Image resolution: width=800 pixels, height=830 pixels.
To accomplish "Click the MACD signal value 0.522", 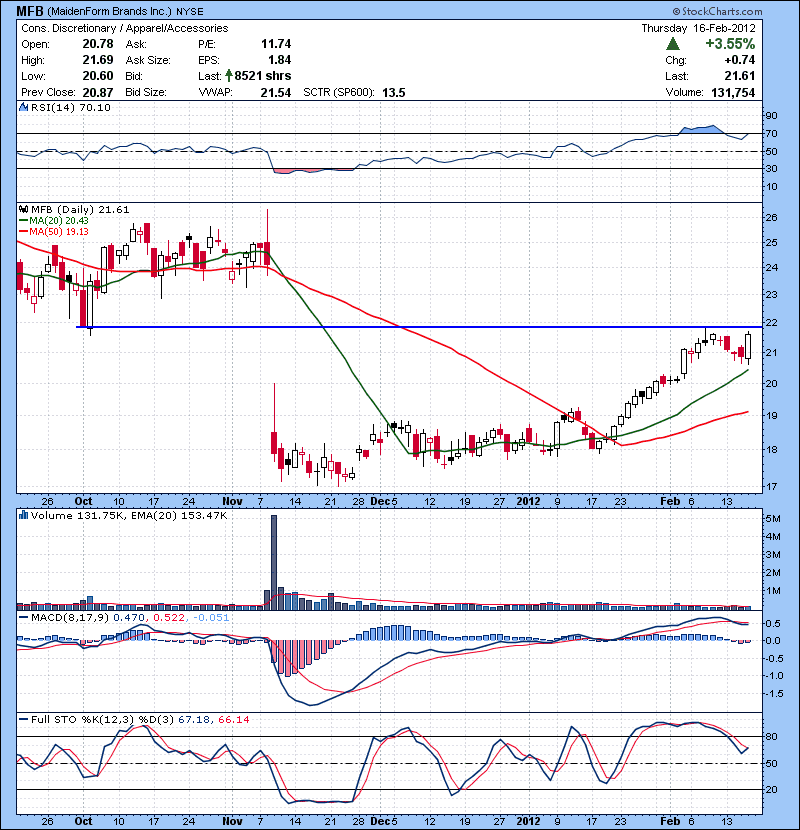I will coord(169,618).
